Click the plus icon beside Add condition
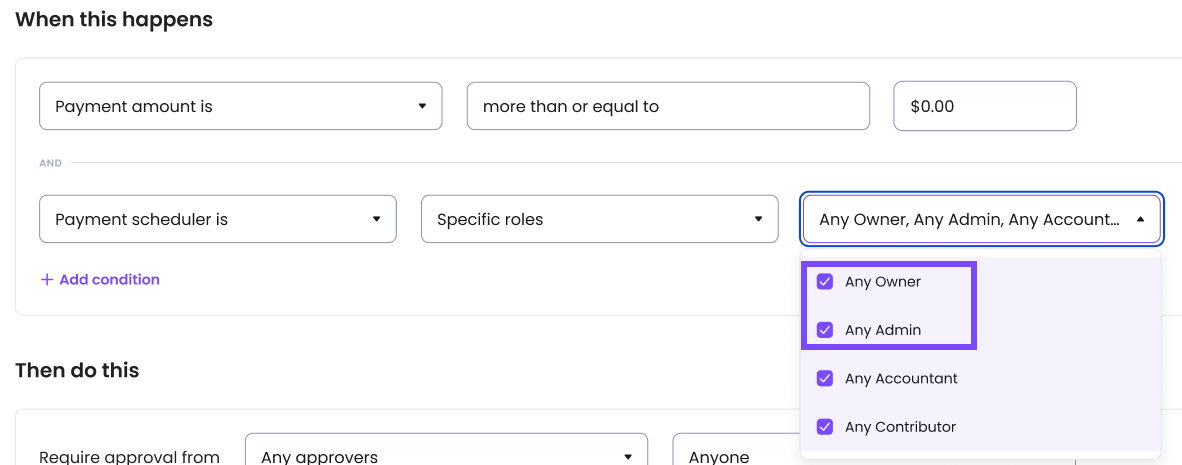 [x=46, y=280]
